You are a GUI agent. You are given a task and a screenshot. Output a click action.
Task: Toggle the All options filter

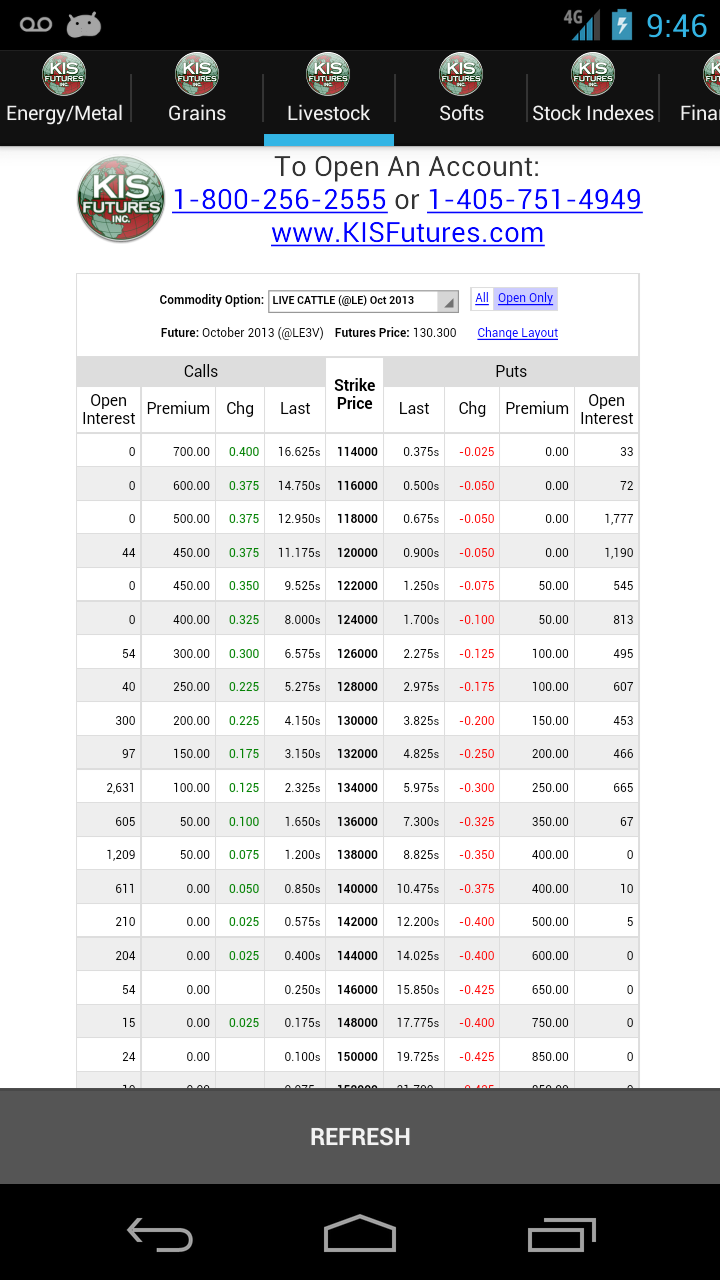(482, 298)
